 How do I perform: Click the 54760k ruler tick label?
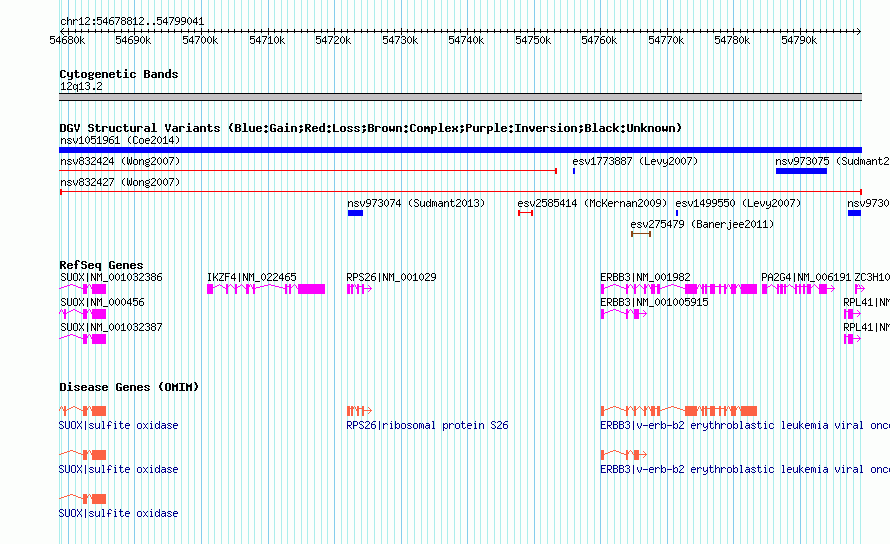(599, 40)
